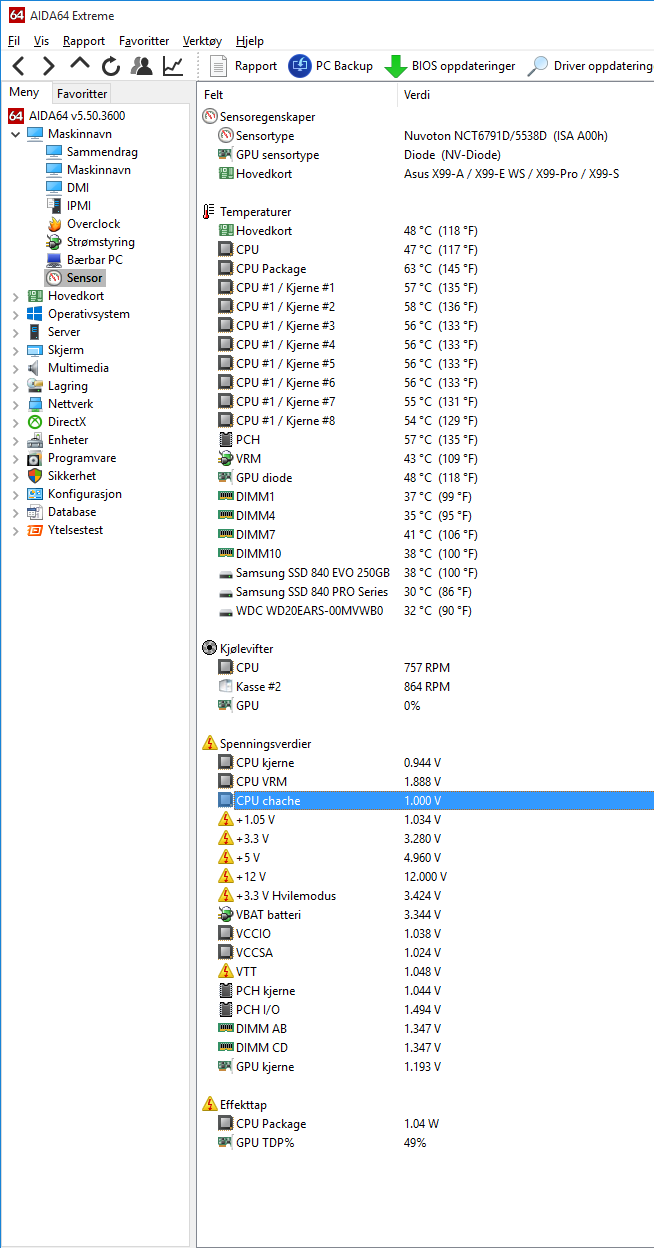The height and width of the screenshot is (1248, 654).
Task: Select Overclock flame icon item
Action: 54,224
